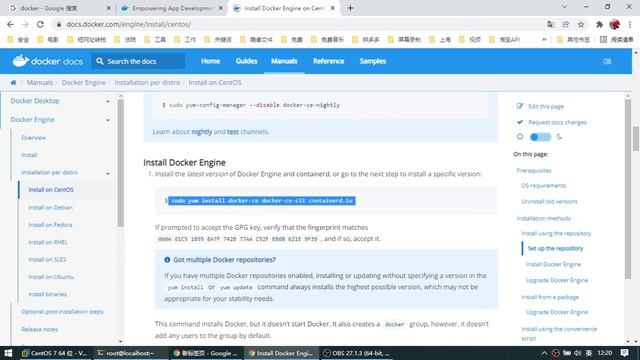
Task: Collapse the Docker Desktop sidebar section
Action: 108,101
